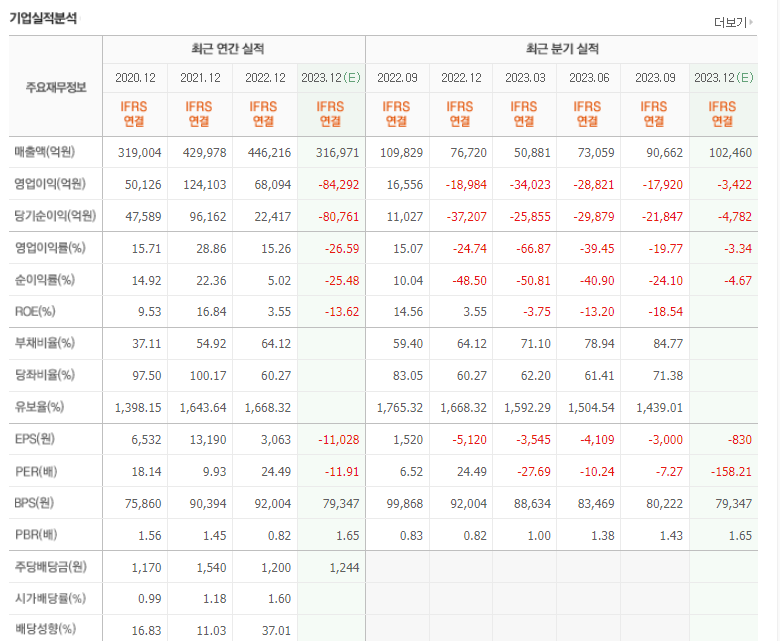Click quarterly column header 2023.06
This screenshot has width=780, height=641.
click(589, 78)
